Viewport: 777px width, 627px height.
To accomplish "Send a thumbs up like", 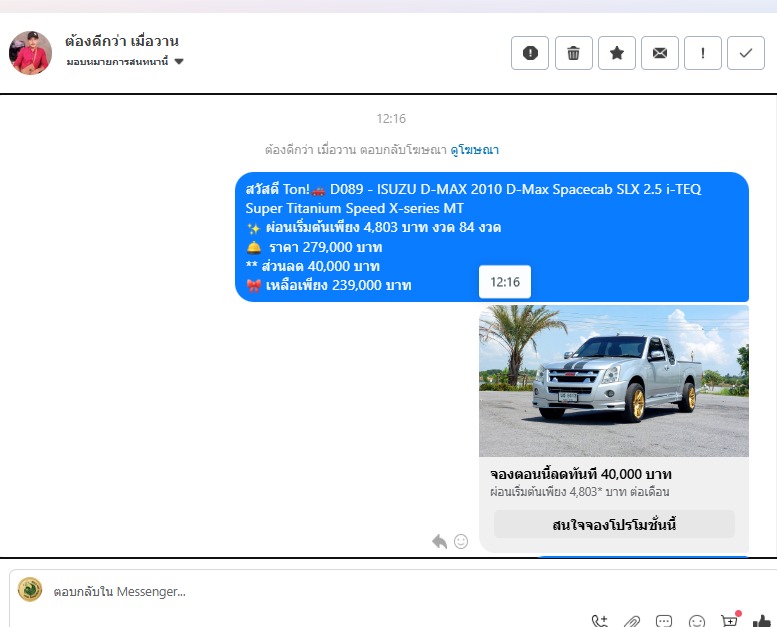I will (x=762, y=621).
